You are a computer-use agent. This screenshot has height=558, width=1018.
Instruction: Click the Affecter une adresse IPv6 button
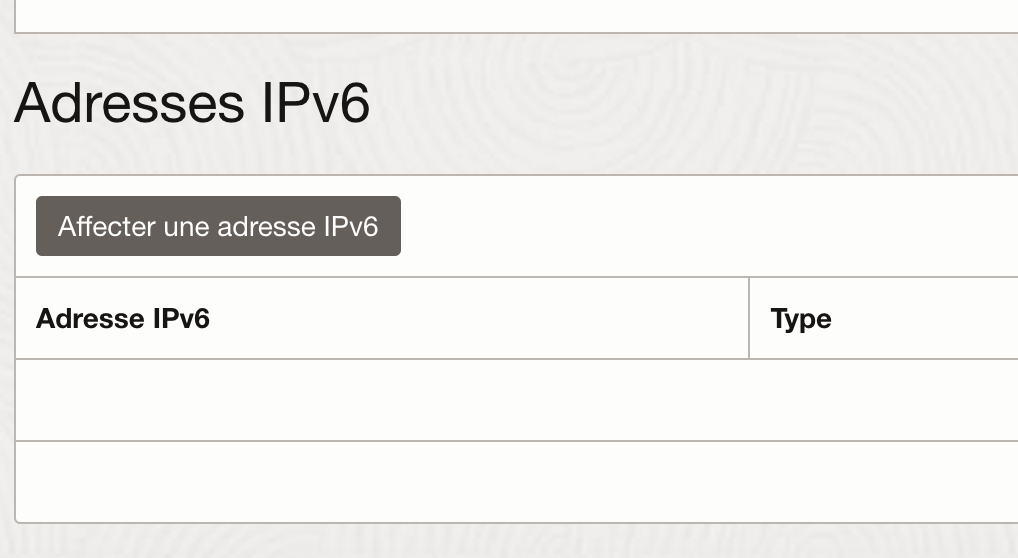(x=218, y=226)
